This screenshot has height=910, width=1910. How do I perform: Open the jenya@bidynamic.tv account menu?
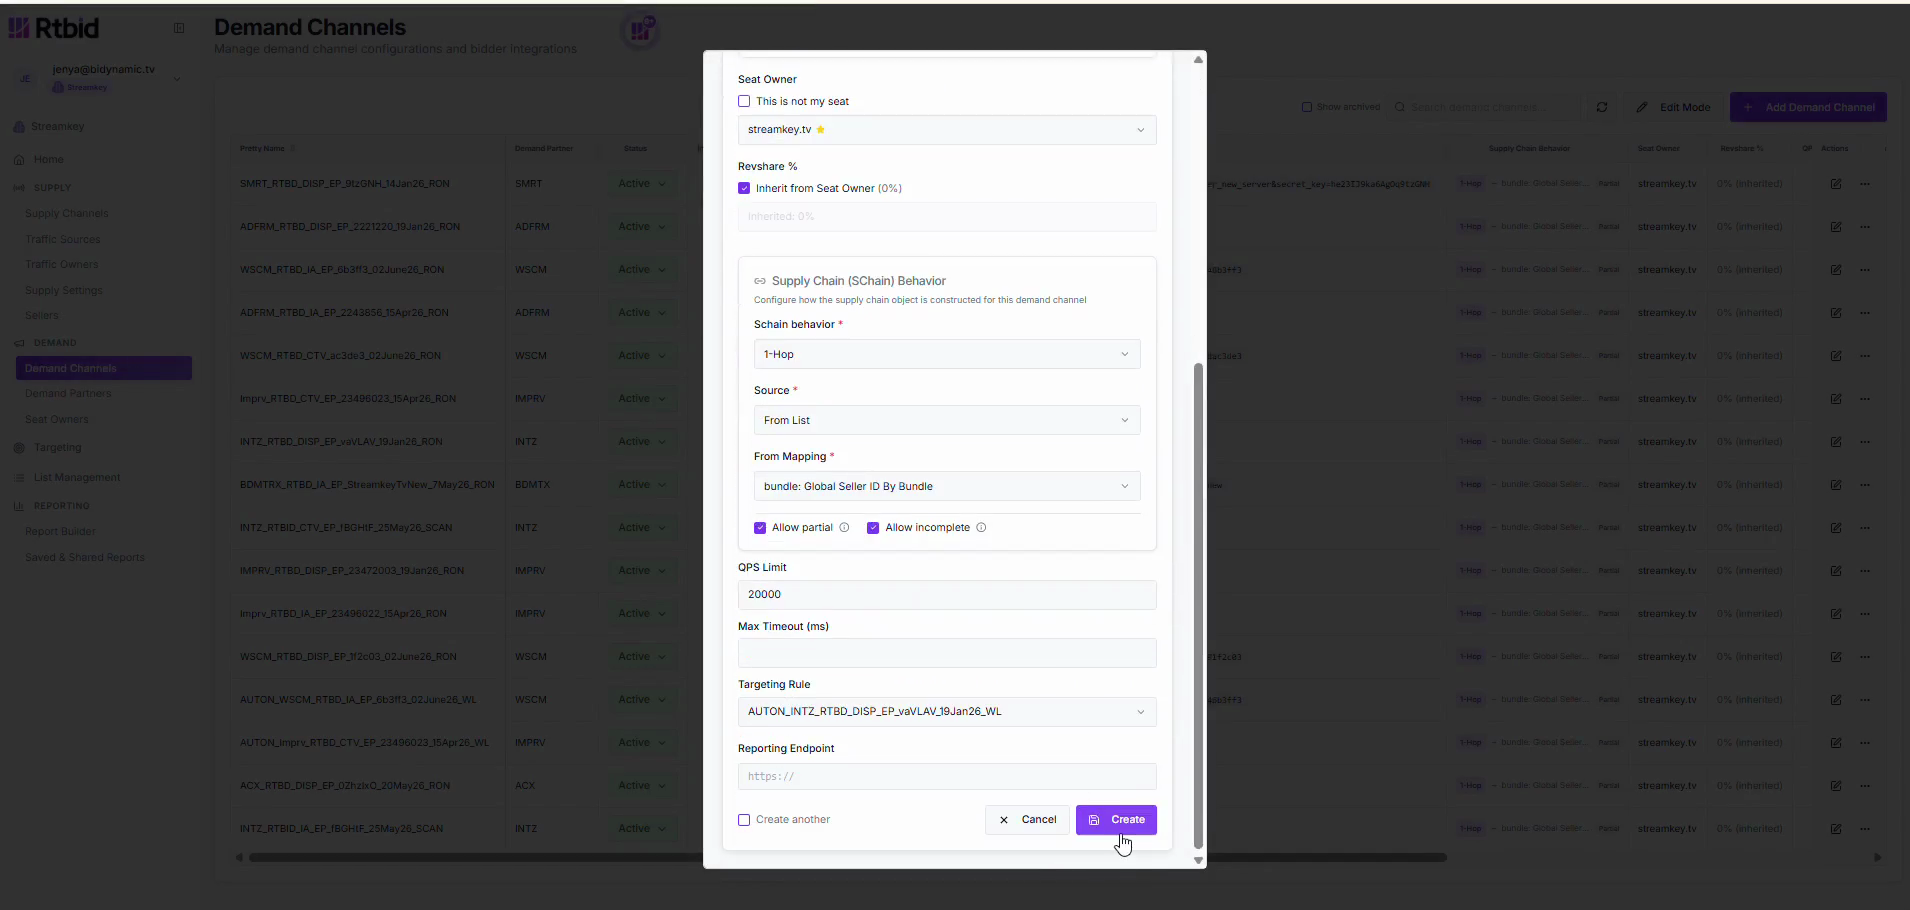pos(100,78)
